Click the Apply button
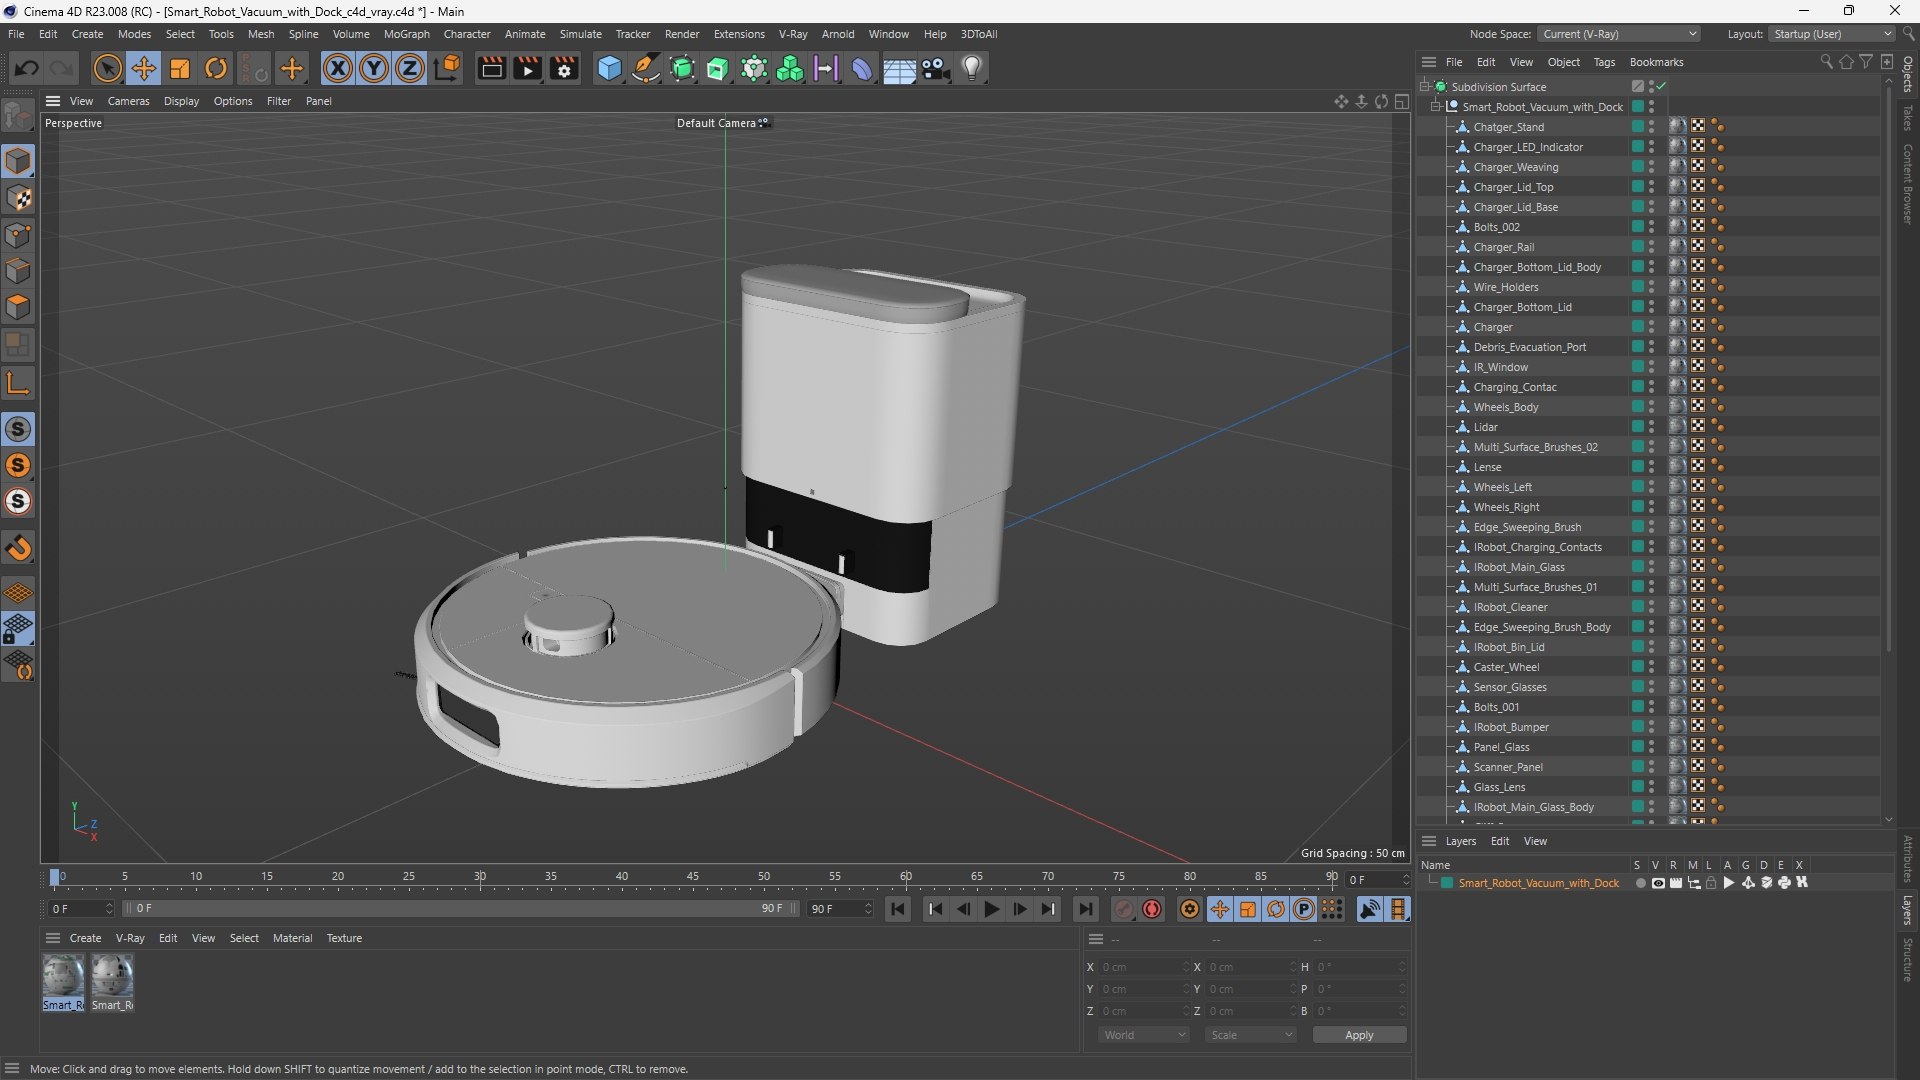 (x=1359, y=1035)
